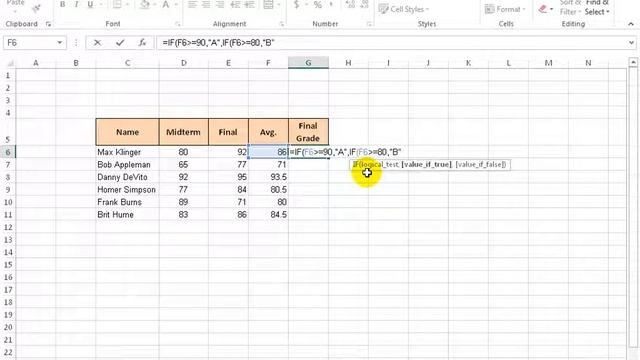Click vertical scrollbar up arrow

pyautogui.click(x=633, y=62)
